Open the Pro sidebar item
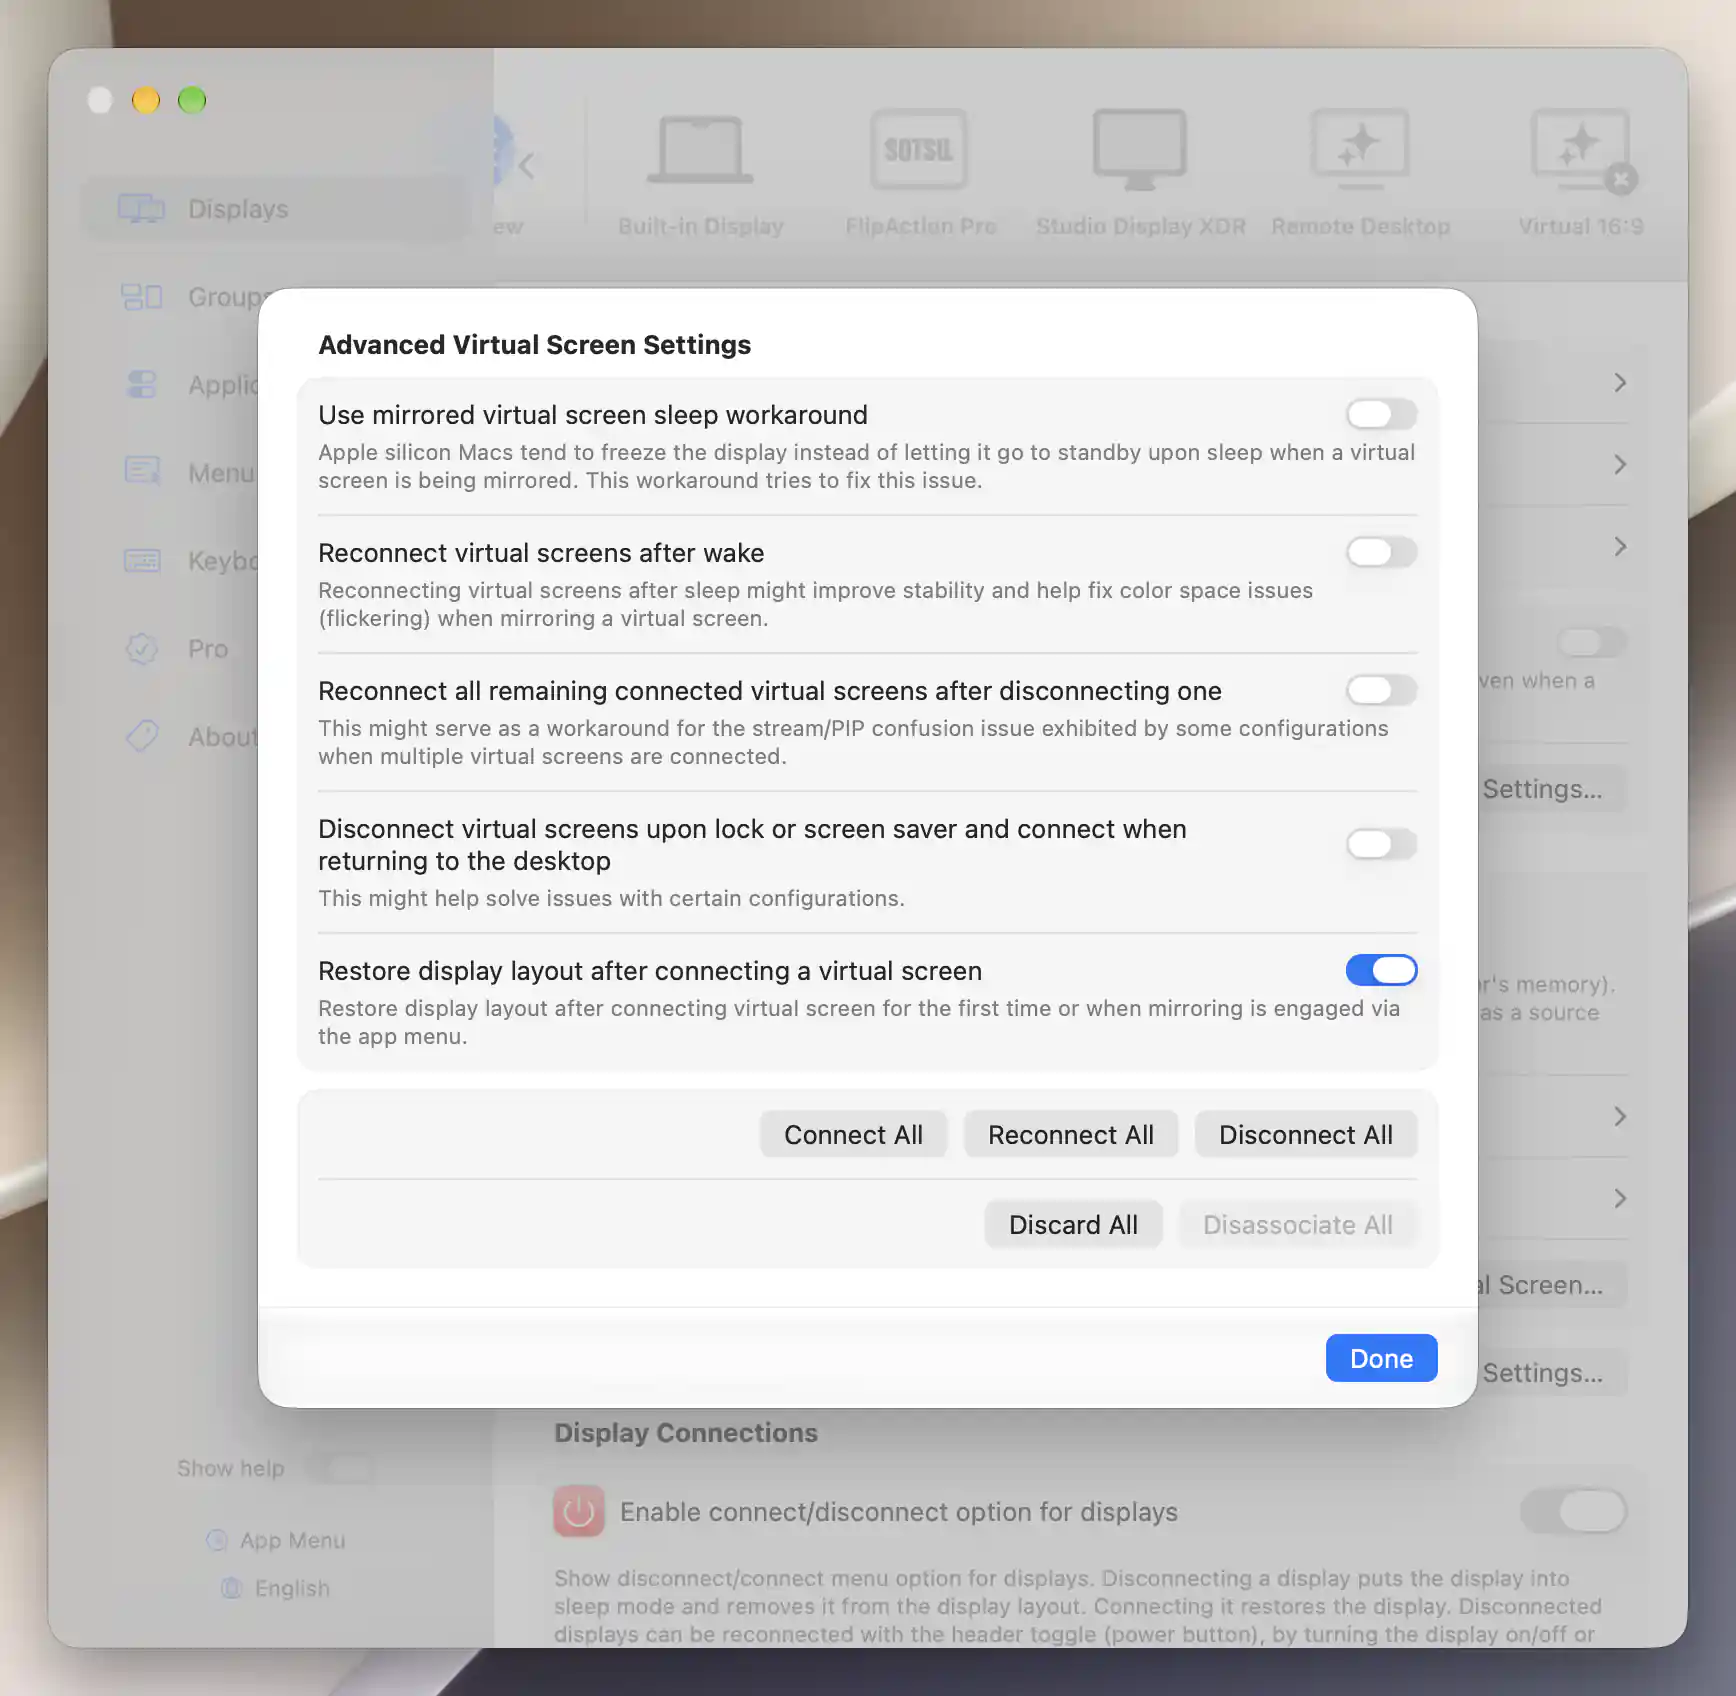The image size is (1736, 1696). coord(207,649)
